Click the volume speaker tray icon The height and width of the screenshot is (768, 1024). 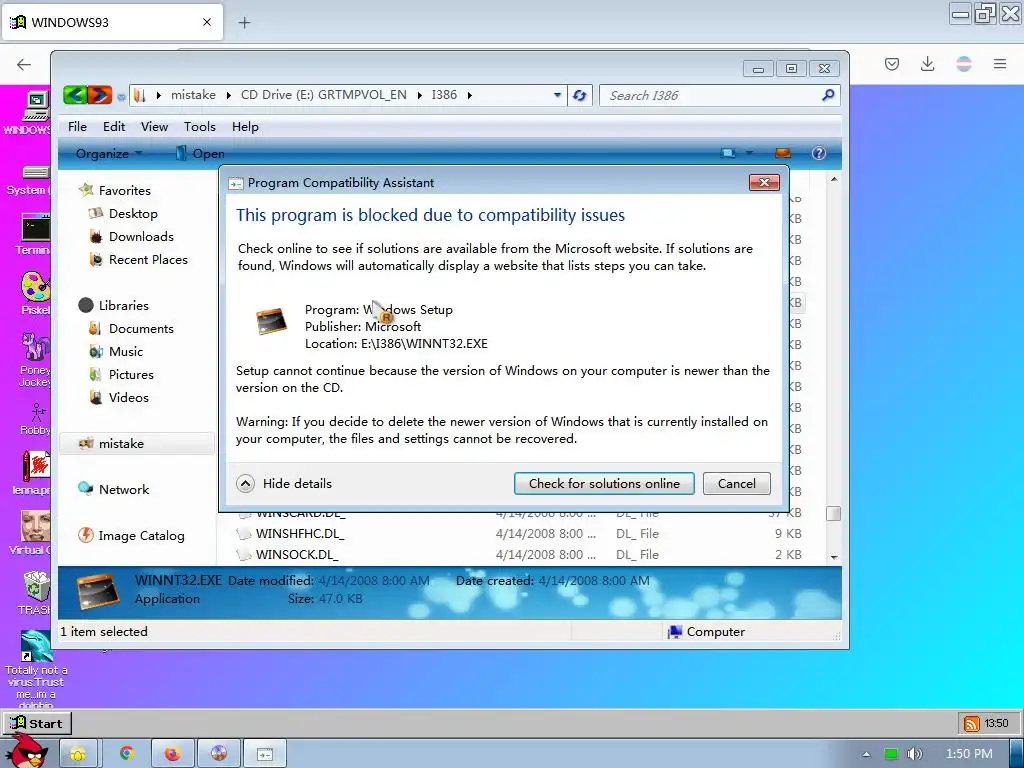click(914, 754)
